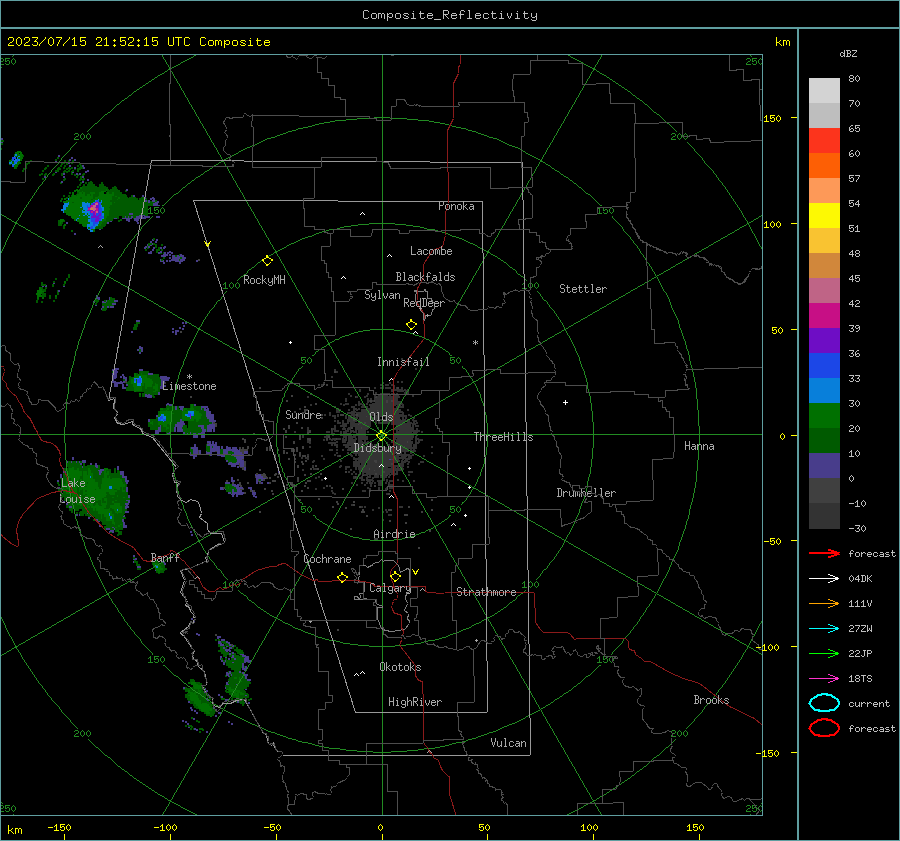Viewport: 900px width, 841px height.
Task: Click the Vulcan label
Action: (508, 743)
